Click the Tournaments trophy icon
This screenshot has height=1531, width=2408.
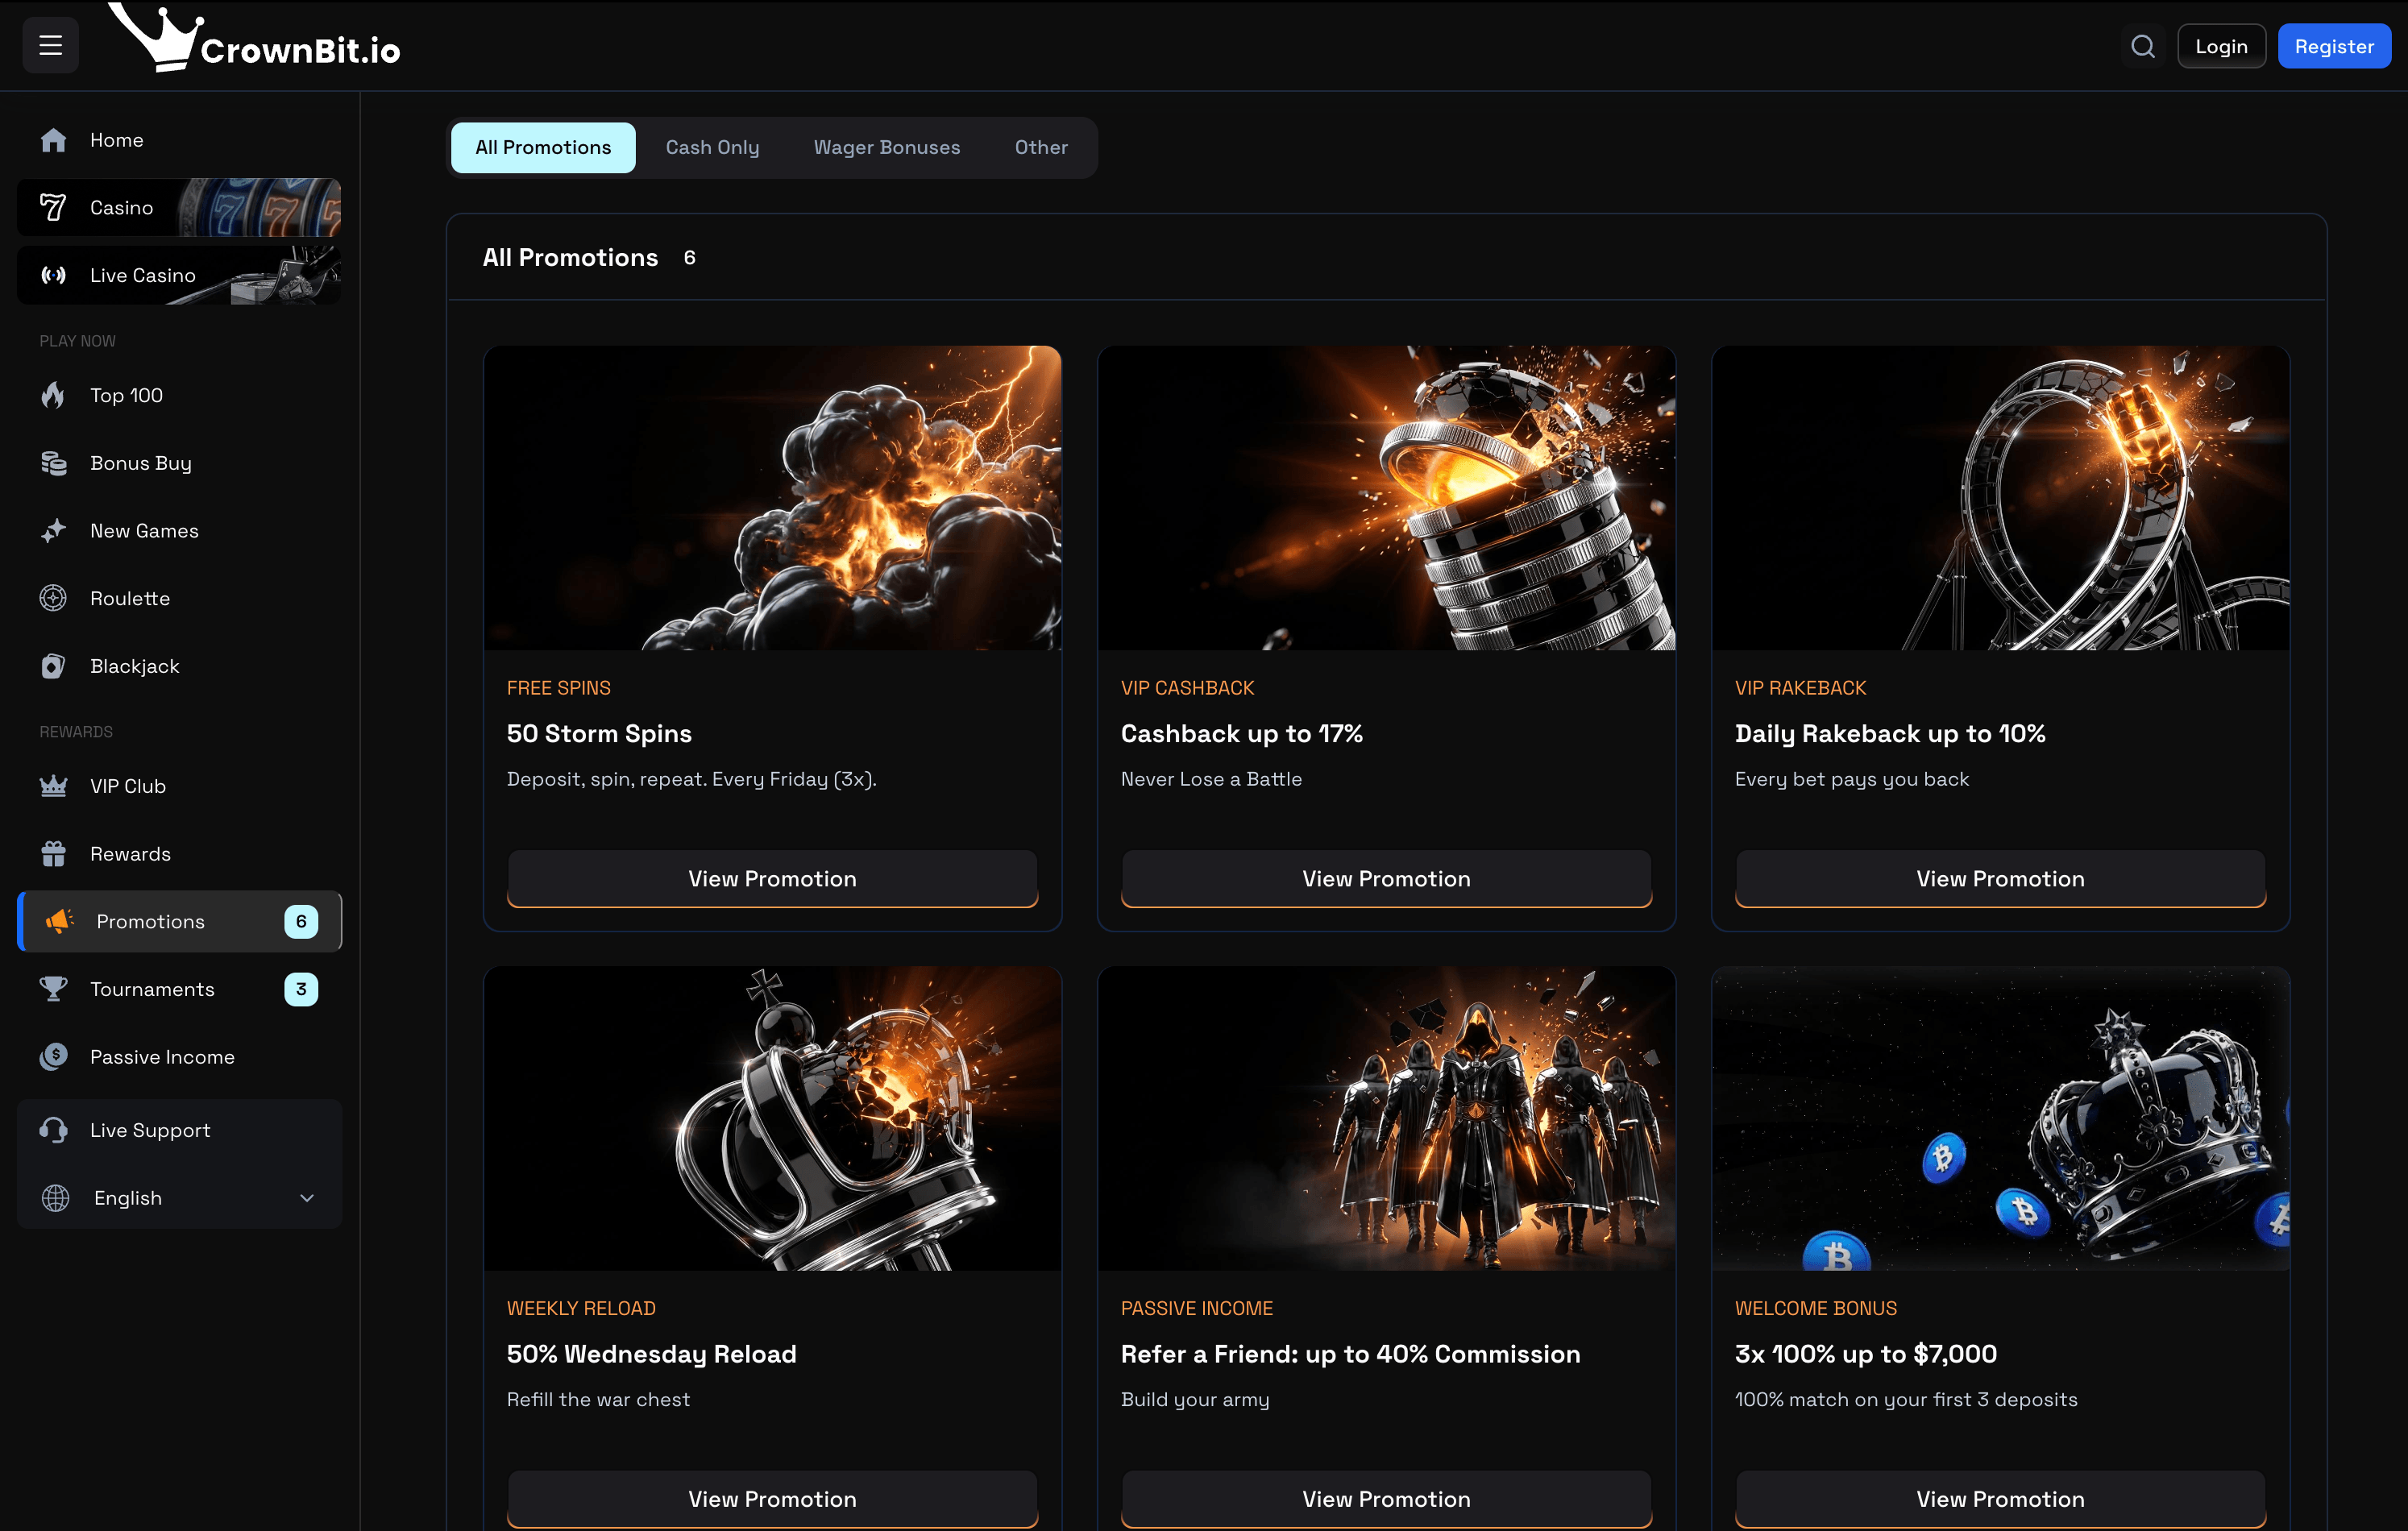coord(53,989)
